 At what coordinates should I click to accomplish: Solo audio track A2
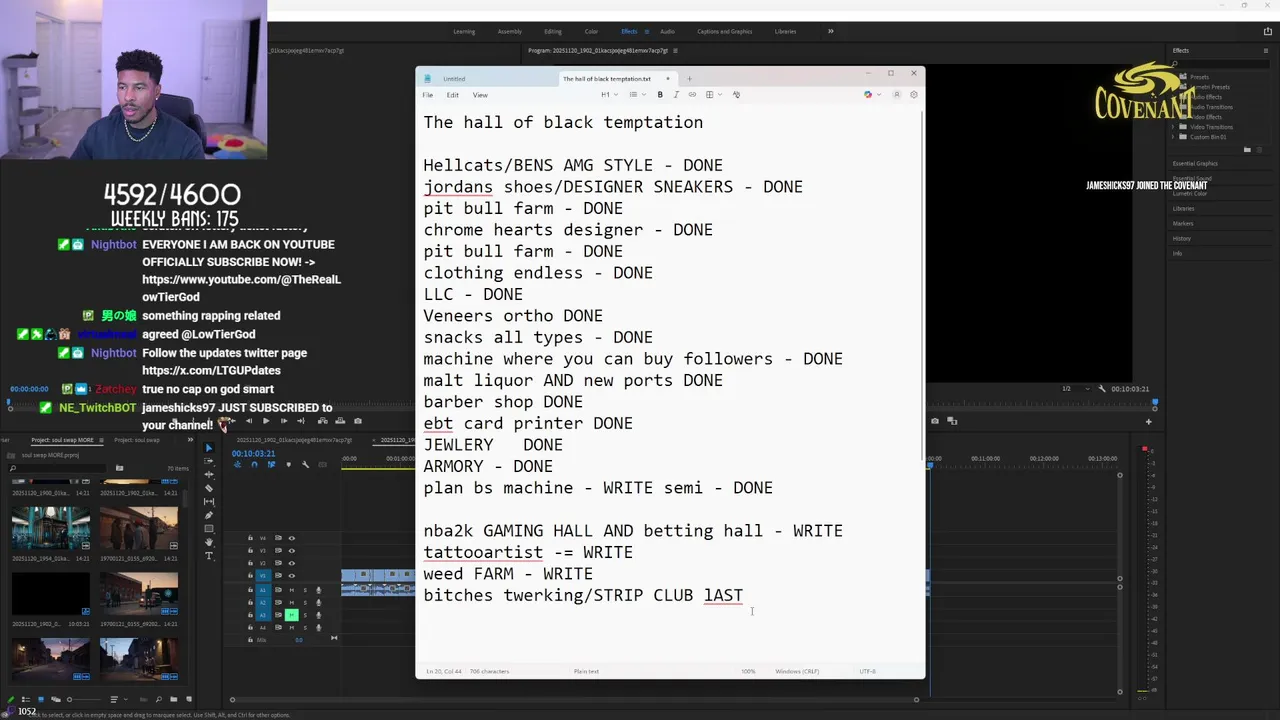click(x=305, y=603)
